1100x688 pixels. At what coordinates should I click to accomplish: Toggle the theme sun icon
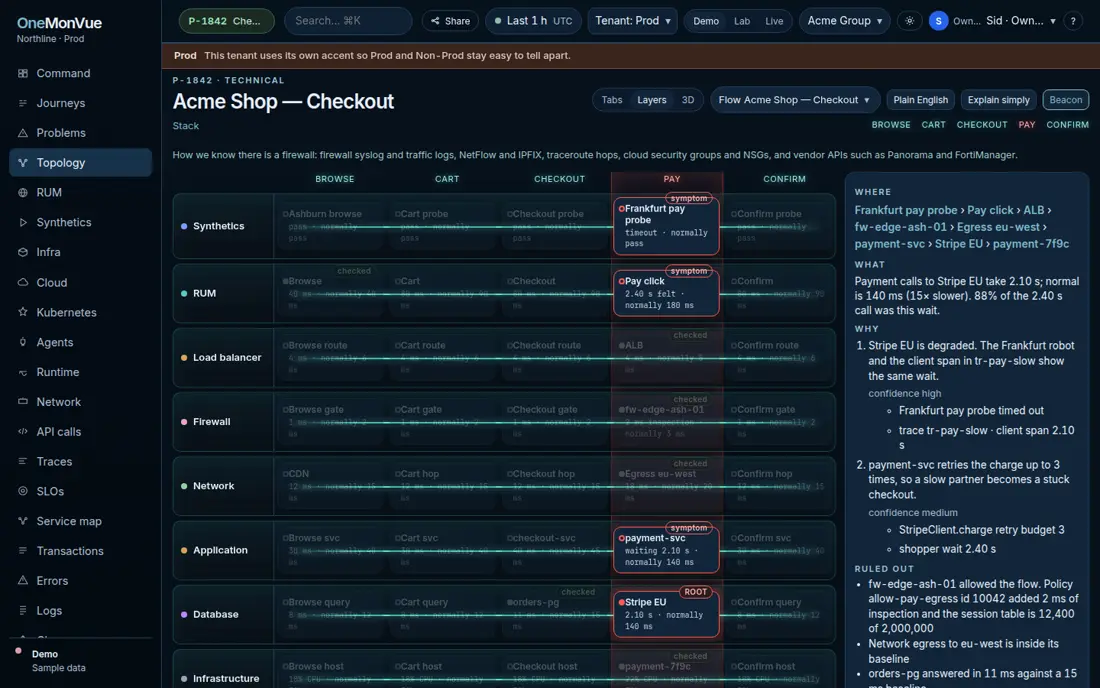909,21
